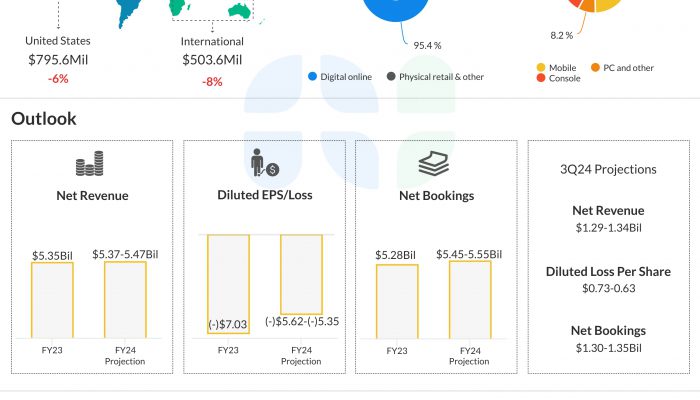Viewport: 700px width, 400px height.
Task: Click the yellow Mobile legend dot
Action: point(541,67)
